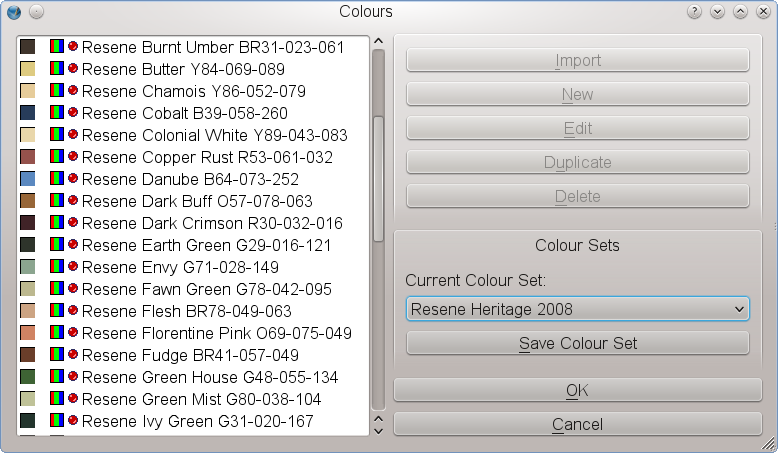Cancel the Colours dialog
This screenshot has height=453, width=778.
point(578,424)
